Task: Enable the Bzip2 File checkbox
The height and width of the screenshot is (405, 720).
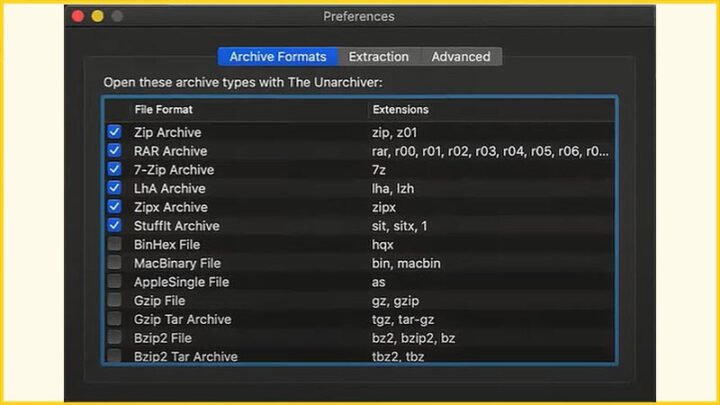Action: coord(114,338)
